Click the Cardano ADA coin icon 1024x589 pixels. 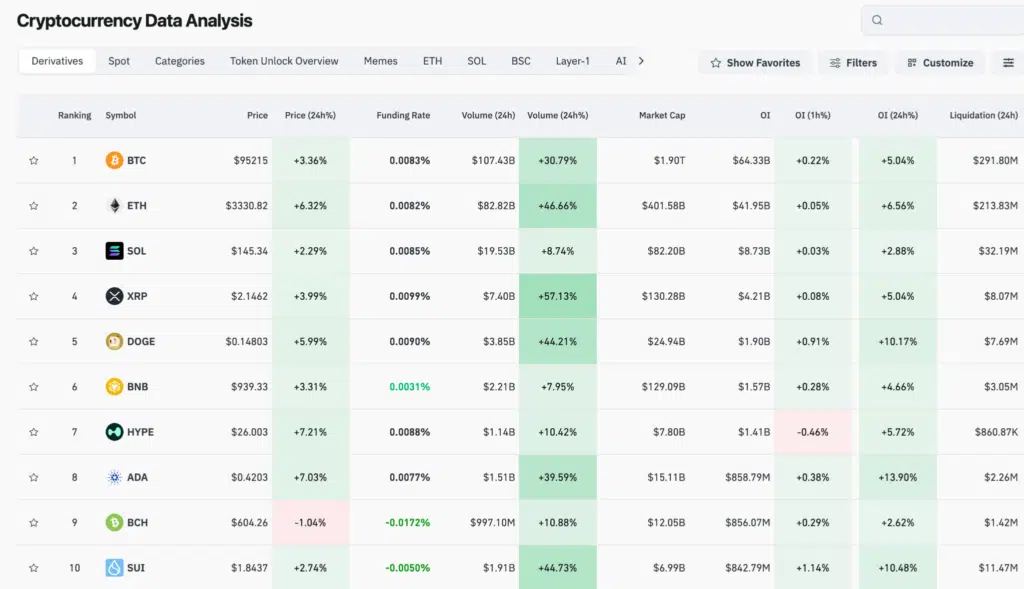tap(114, 477)
